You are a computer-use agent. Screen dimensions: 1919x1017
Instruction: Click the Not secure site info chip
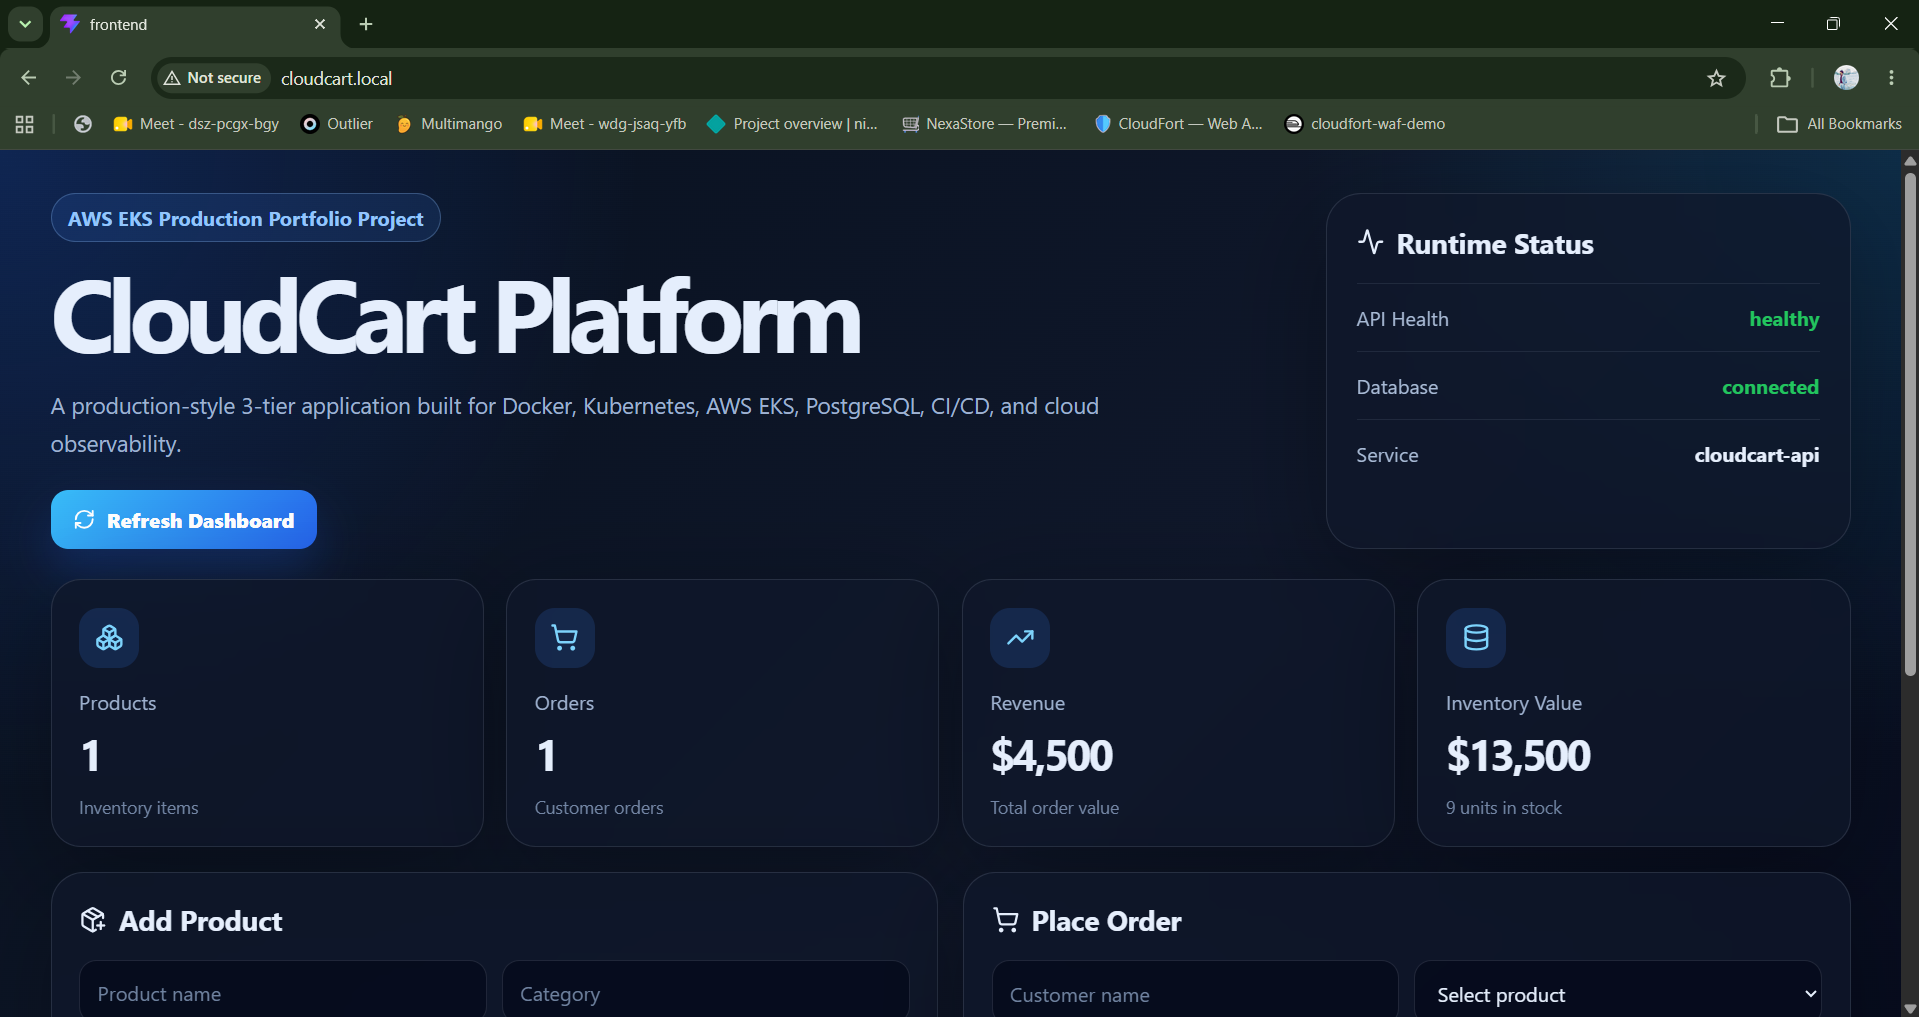(x=213, y=78)
